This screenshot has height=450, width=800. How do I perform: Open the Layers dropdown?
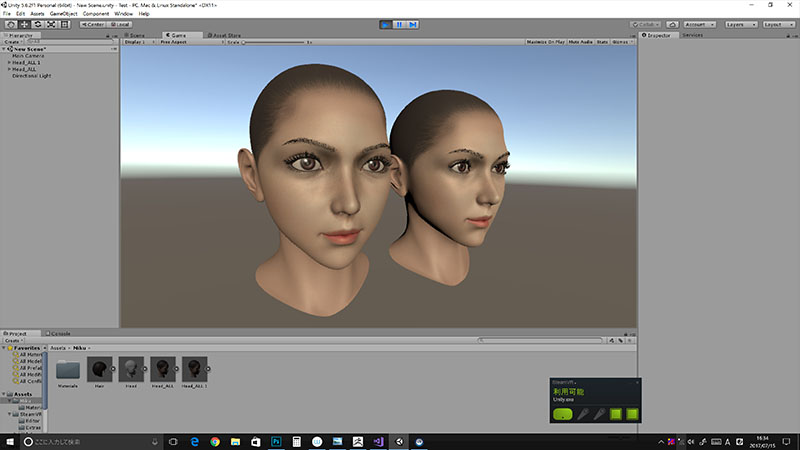(741, 24)
